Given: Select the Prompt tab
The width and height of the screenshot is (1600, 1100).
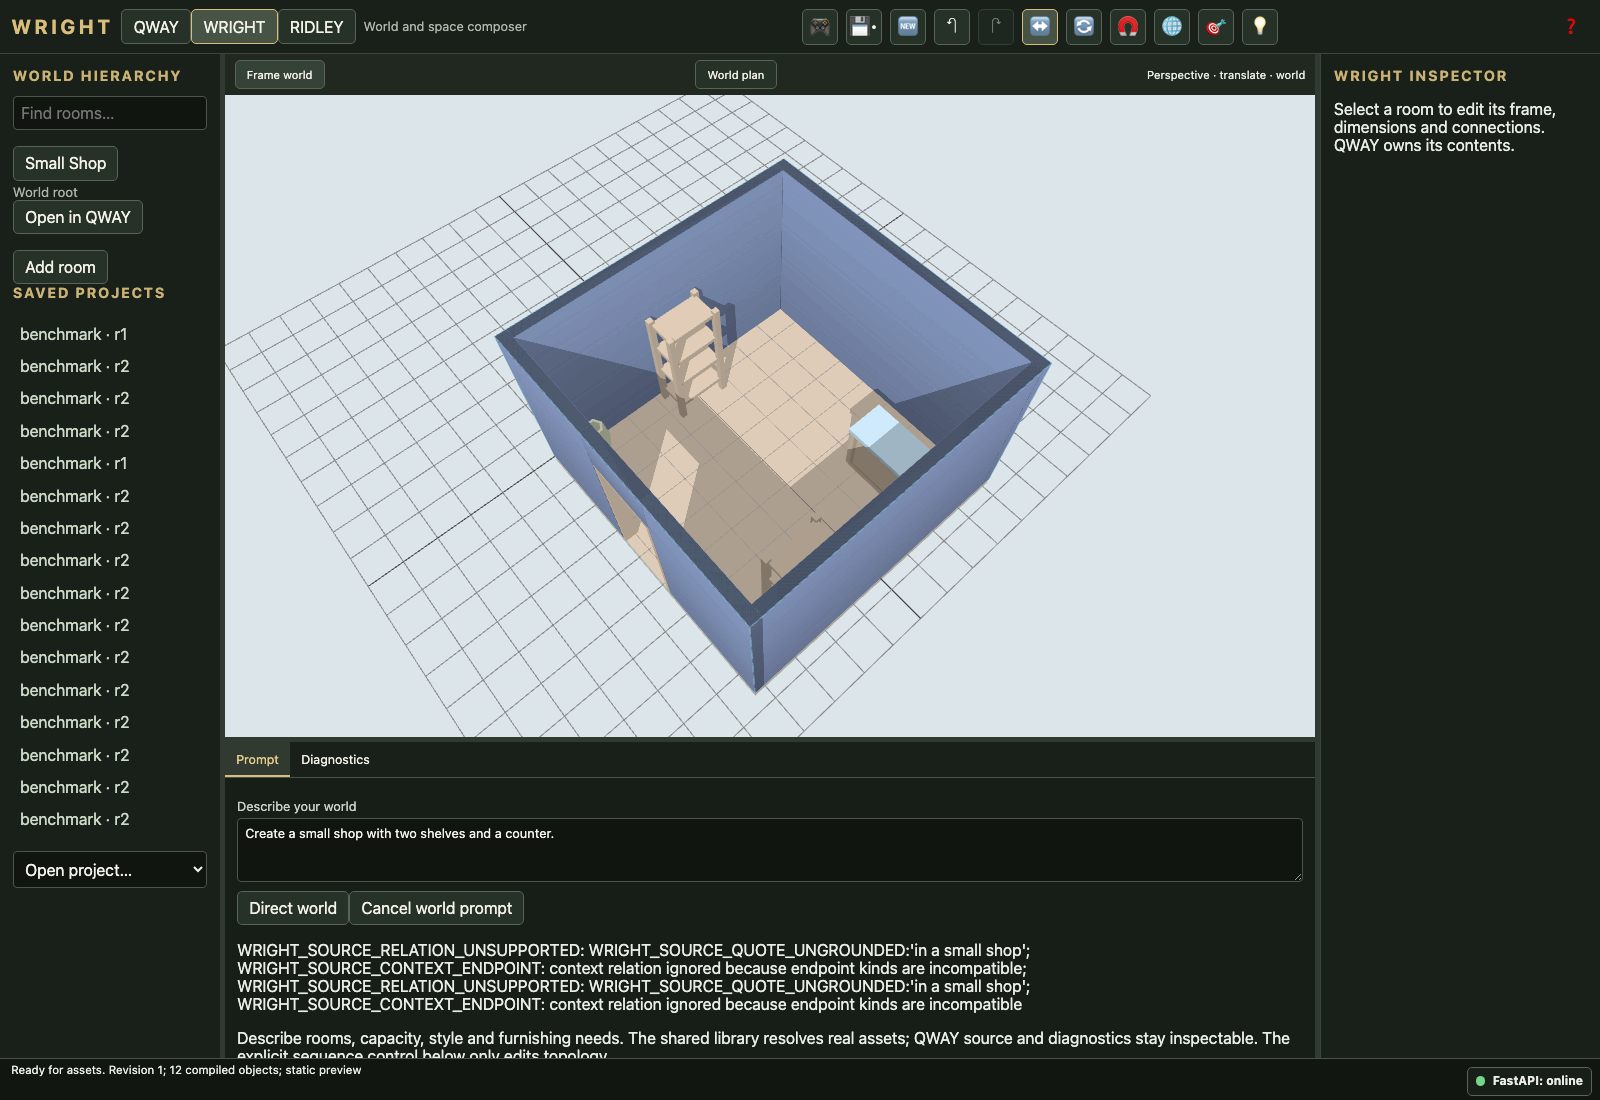Looking at the screenshot, I should (257, 760).
